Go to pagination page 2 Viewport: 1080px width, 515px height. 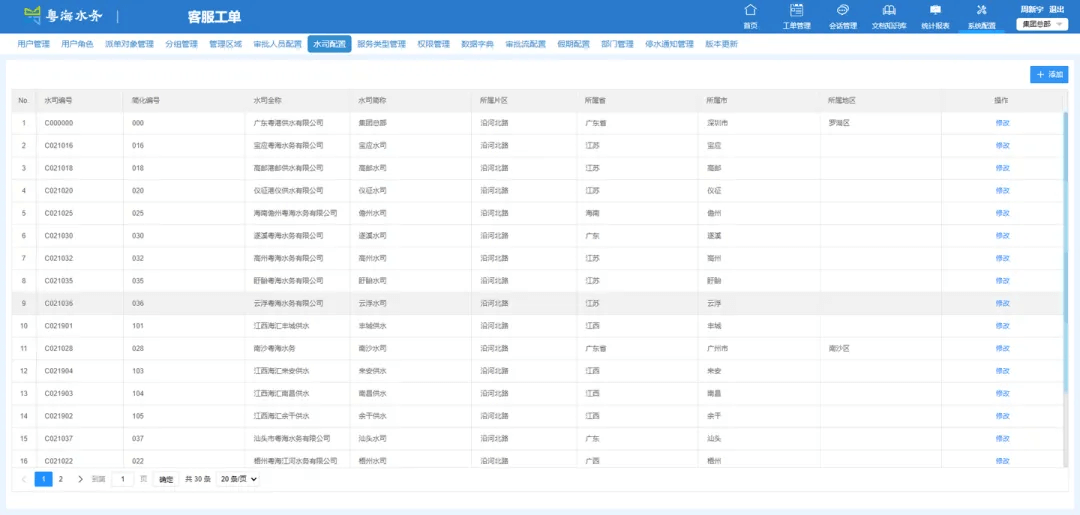pos(61,479)
